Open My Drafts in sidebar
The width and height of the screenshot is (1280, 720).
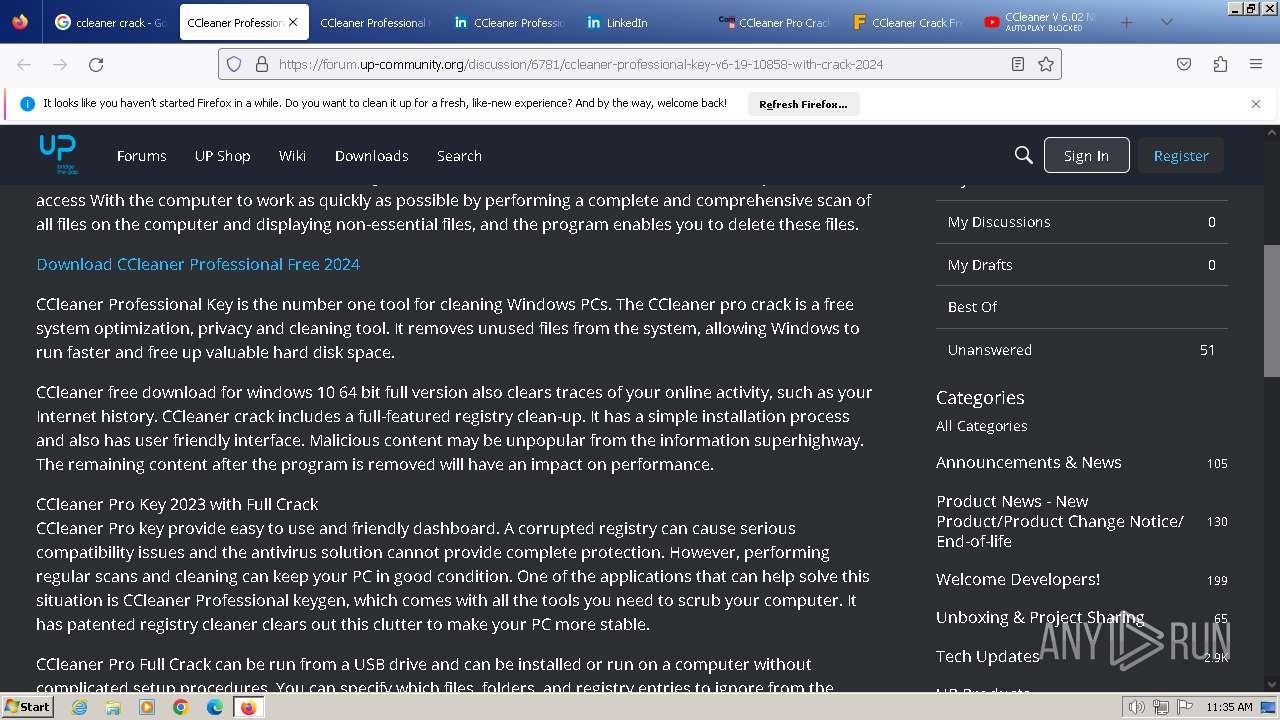[x=1082, y=265]
